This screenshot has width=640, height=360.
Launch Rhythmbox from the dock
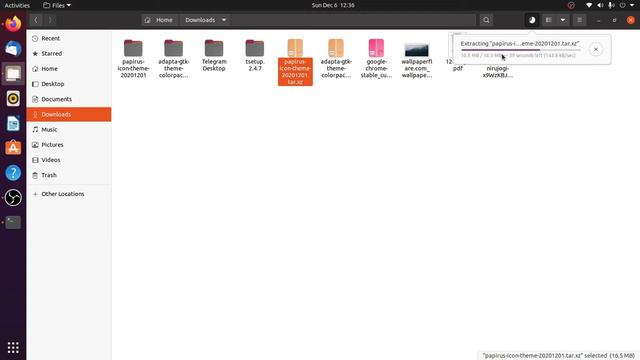click(x=13, y=98)
